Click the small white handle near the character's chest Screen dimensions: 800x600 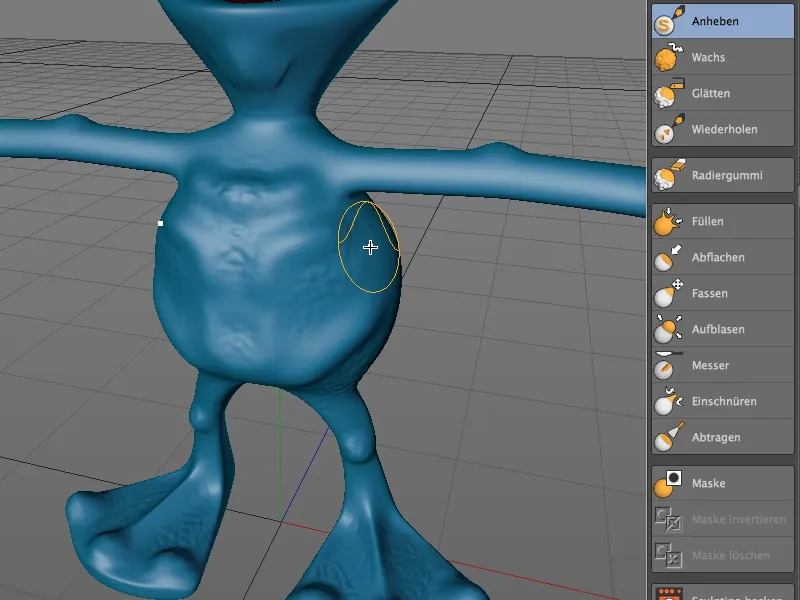(160, 225)
